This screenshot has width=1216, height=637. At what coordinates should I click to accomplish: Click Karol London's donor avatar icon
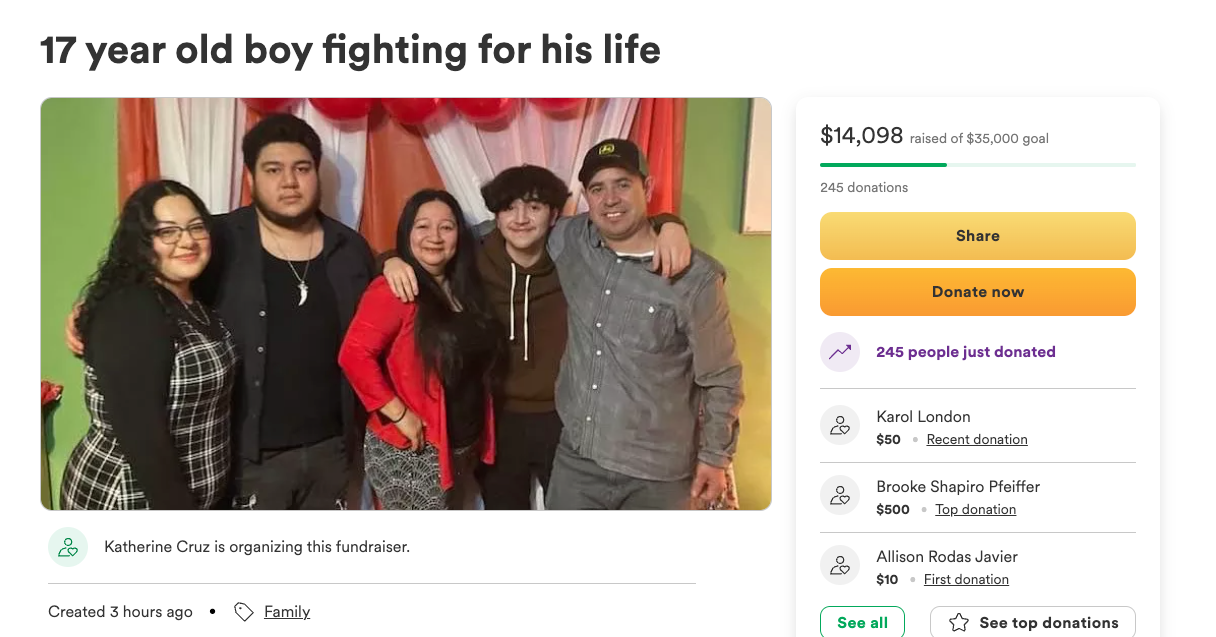coord(840,425)
